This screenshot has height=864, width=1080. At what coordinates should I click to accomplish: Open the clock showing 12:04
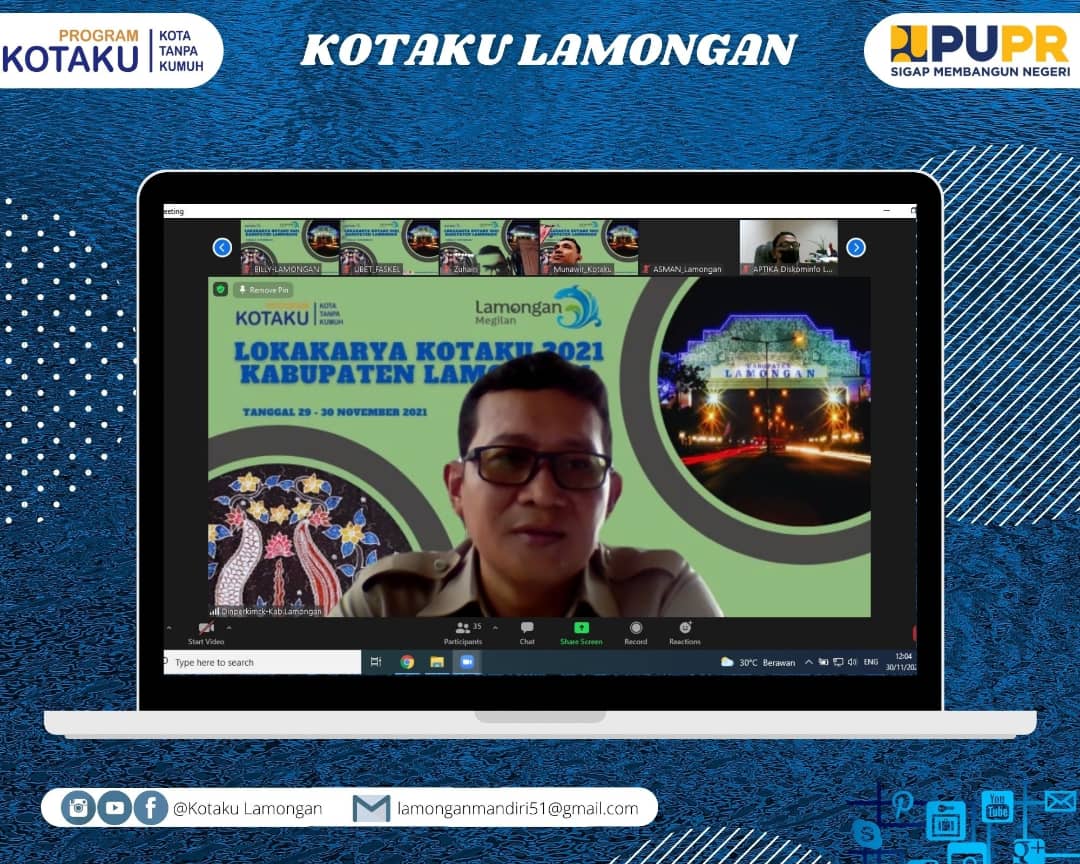[x=901, y=662]
